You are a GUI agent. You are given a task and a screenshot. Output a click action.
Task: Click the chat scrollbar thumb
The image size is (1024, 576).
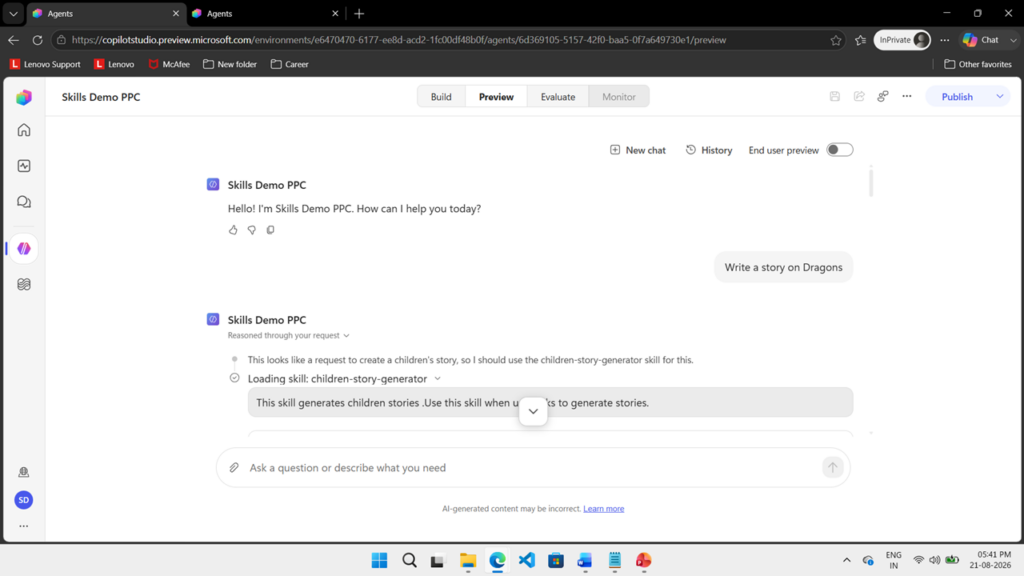coord(871,181)
